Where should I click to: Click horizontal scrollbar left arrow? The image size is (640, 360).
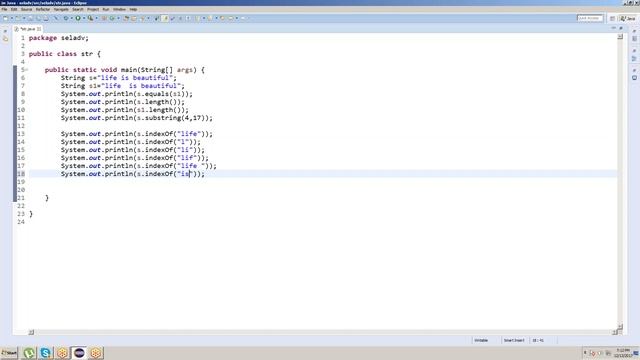31,332
